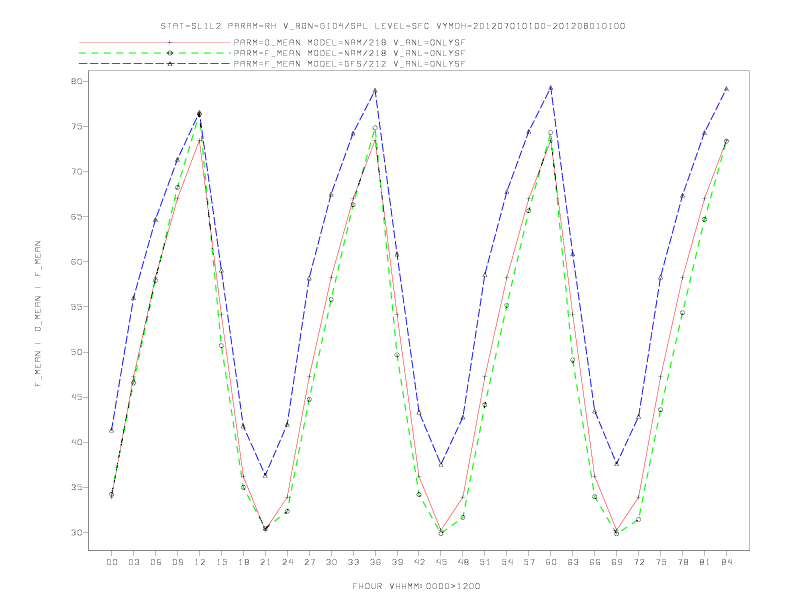Viewport: 792px width, 612px height.
Task: Click the blue dashed legend line sample
Action: [155, 64]
